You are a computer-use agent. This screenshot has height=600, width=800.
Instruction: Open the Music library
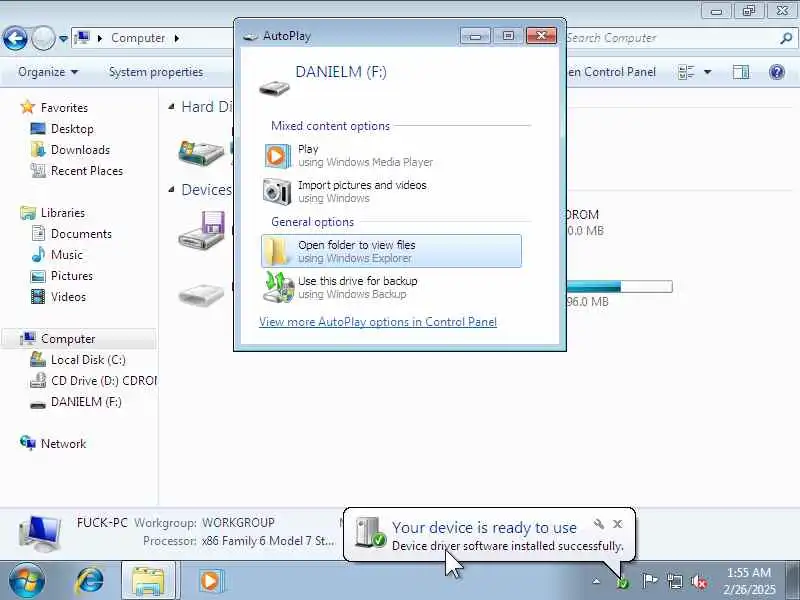point(67,255)
